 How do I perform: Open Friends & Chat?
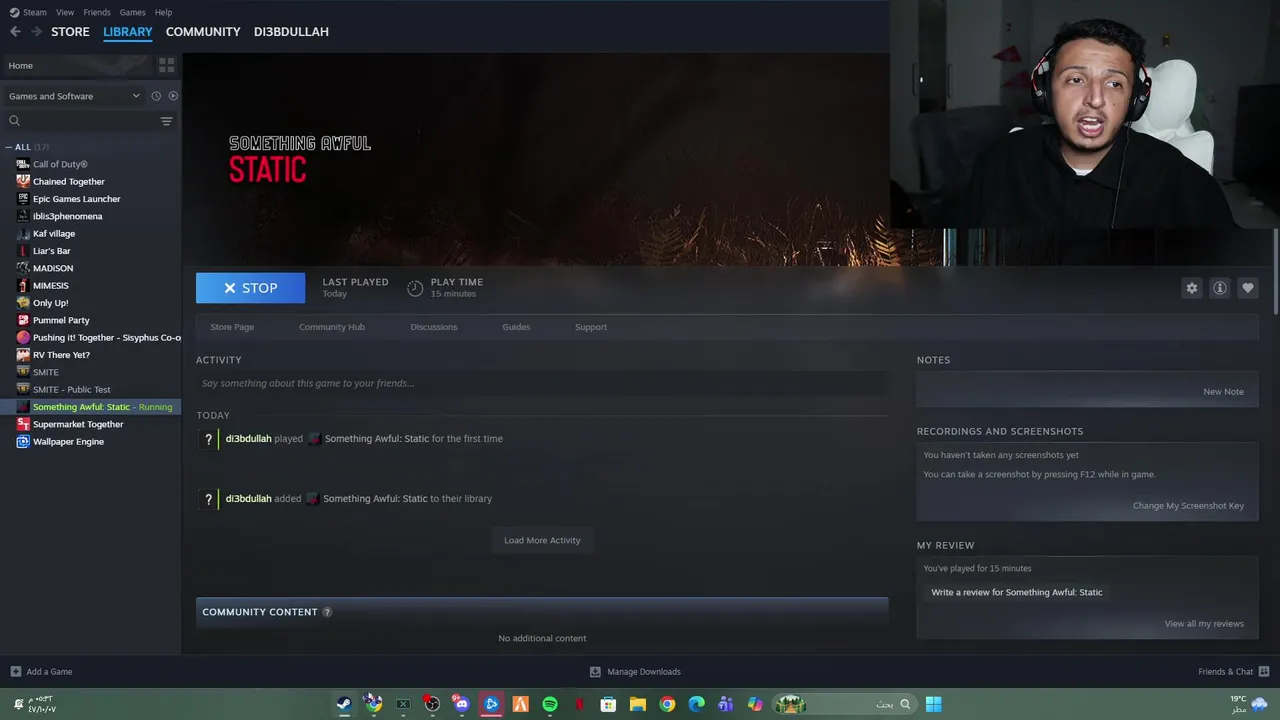tap(1233, 672)
